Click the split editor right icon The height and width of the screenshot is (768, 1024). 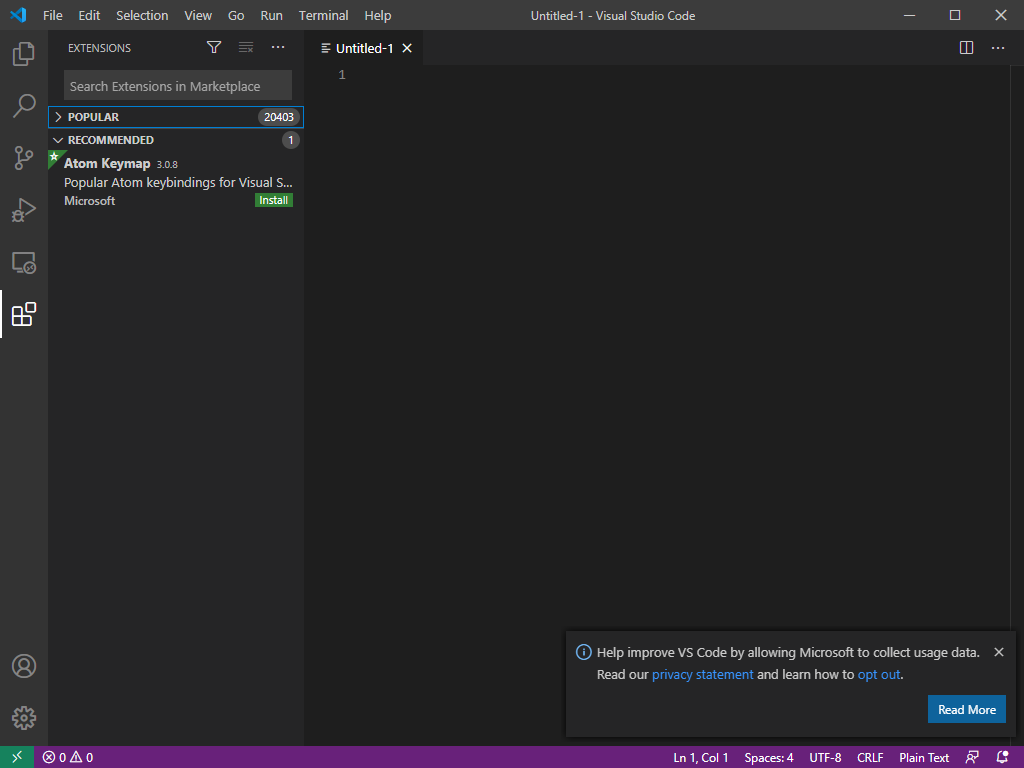(x=966, y=48)
